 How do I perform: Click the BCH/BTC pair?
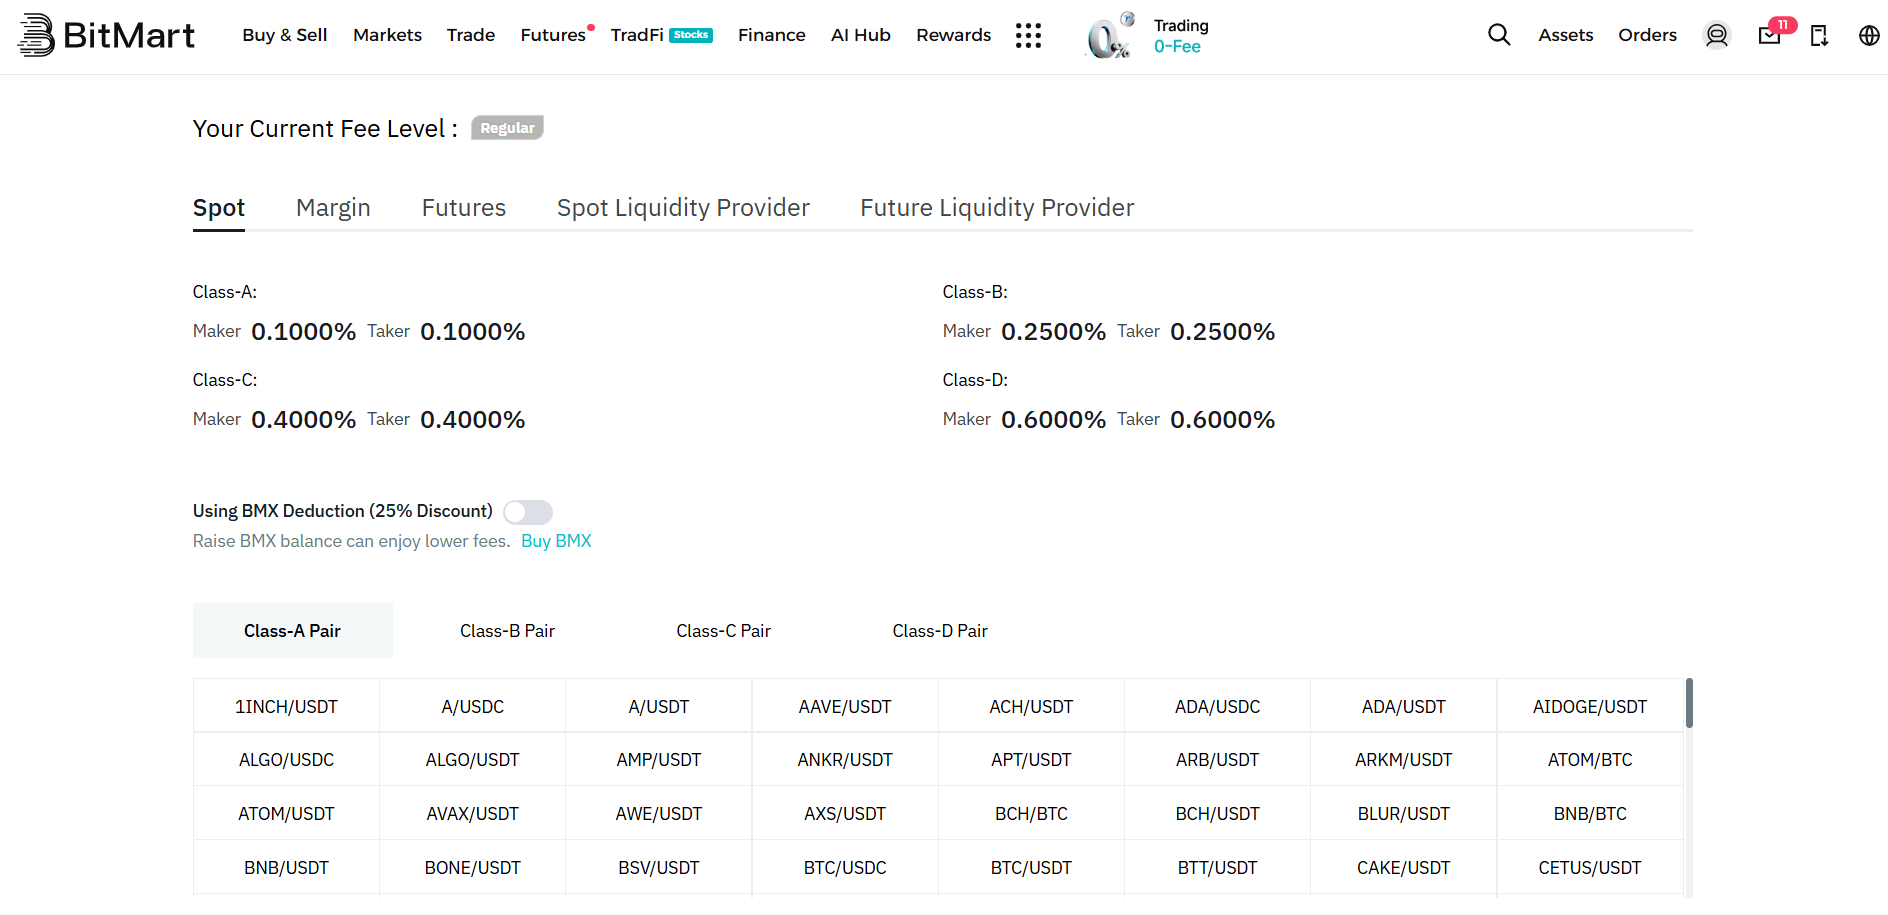(1031, 814)
